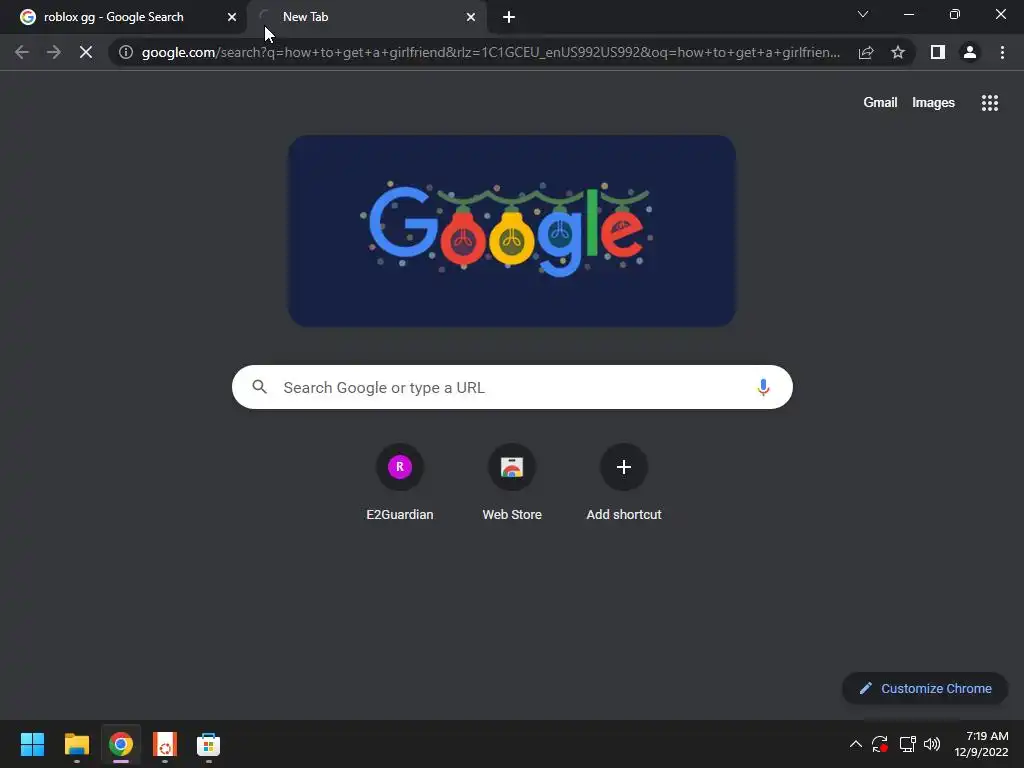
Task: Open the Images link
Action: [x=933, y=103]
